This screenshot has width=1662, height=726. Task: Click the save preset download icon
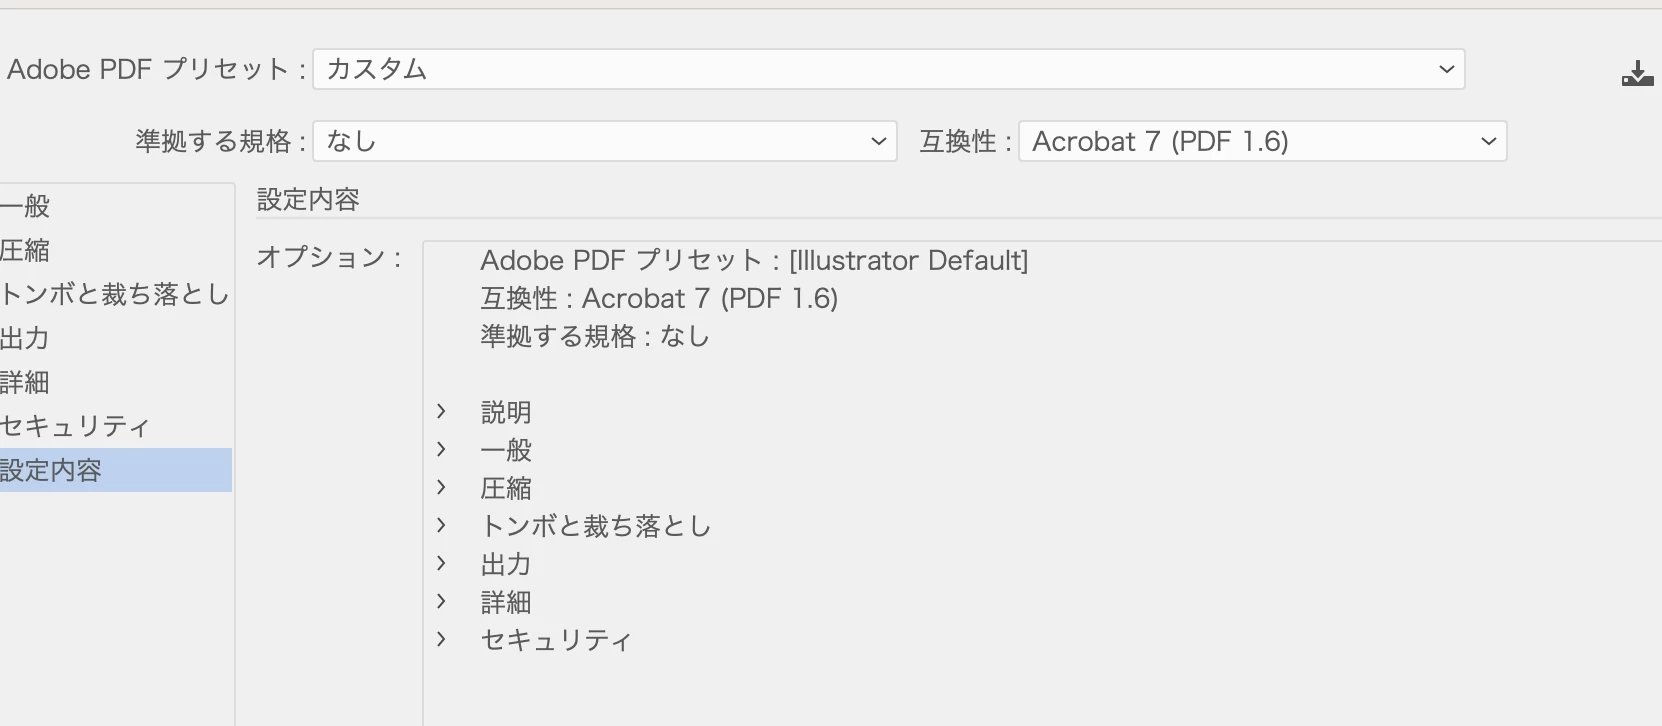tap(1637, 73)
